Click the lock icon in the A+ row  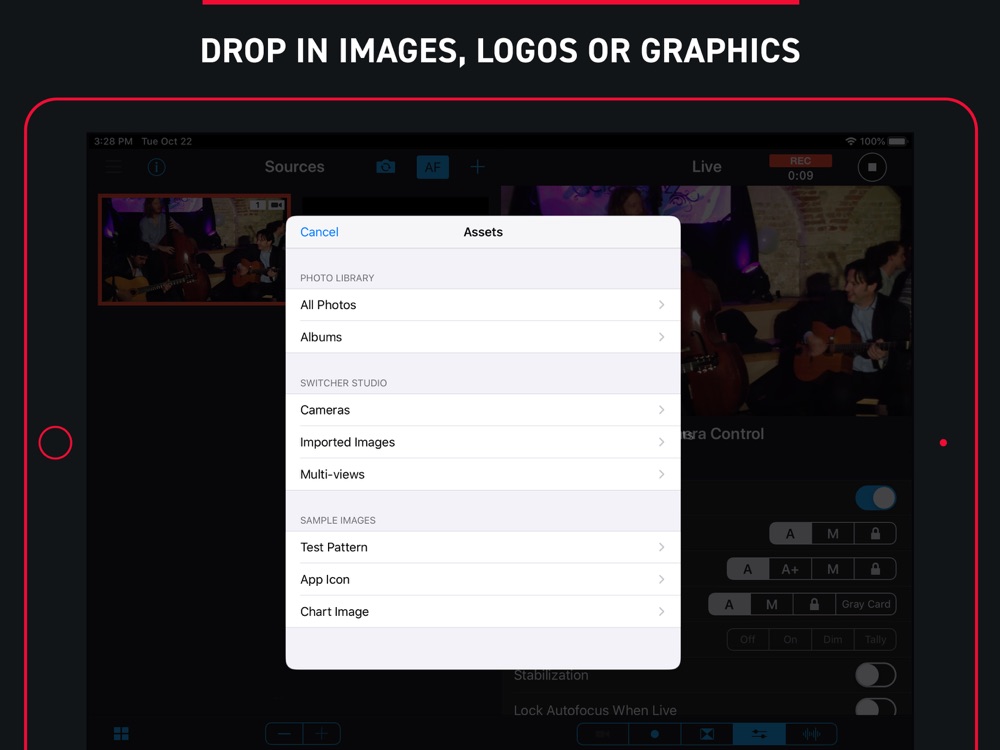(876, 569)
